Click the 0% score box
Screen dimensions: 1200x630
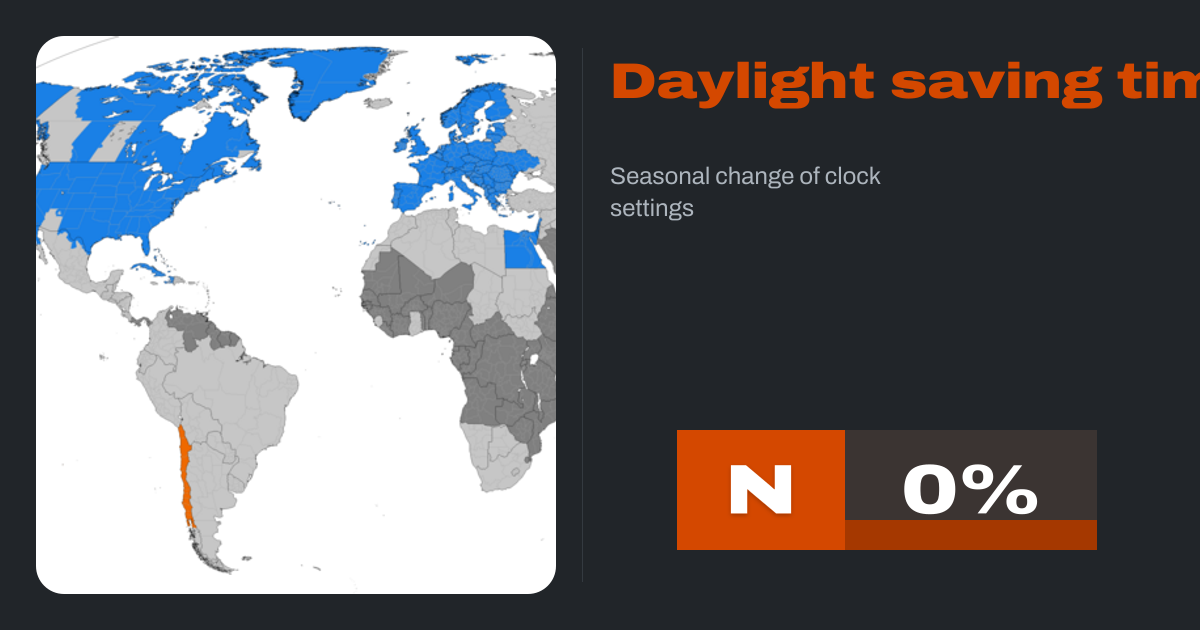pyautogui.click(x=970, y=476)
